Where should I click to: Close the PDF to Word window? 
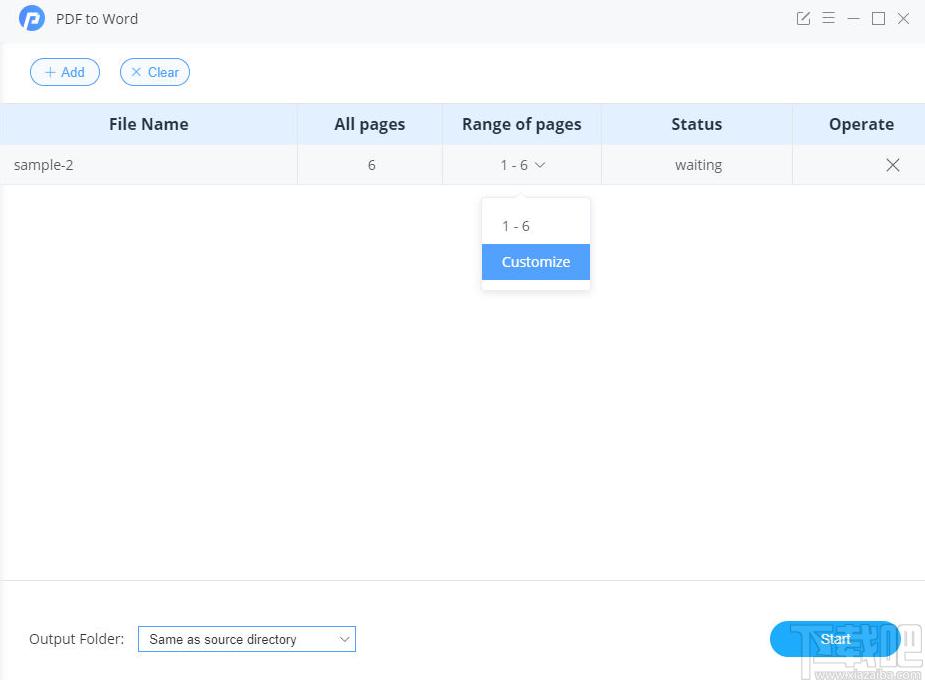click(x=903, y=18)
